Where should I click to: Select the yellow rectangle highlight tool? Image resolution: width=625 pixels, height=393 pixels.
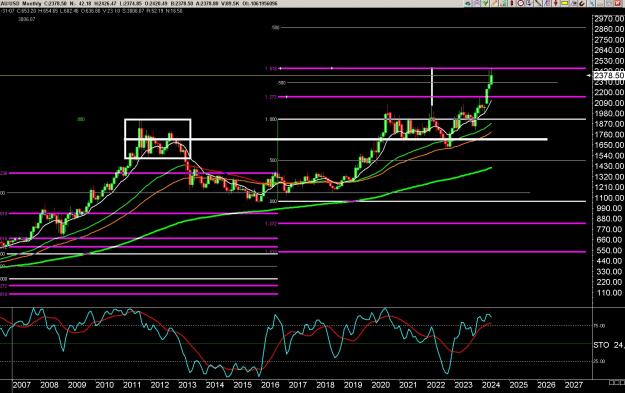[x=564, y=3]
